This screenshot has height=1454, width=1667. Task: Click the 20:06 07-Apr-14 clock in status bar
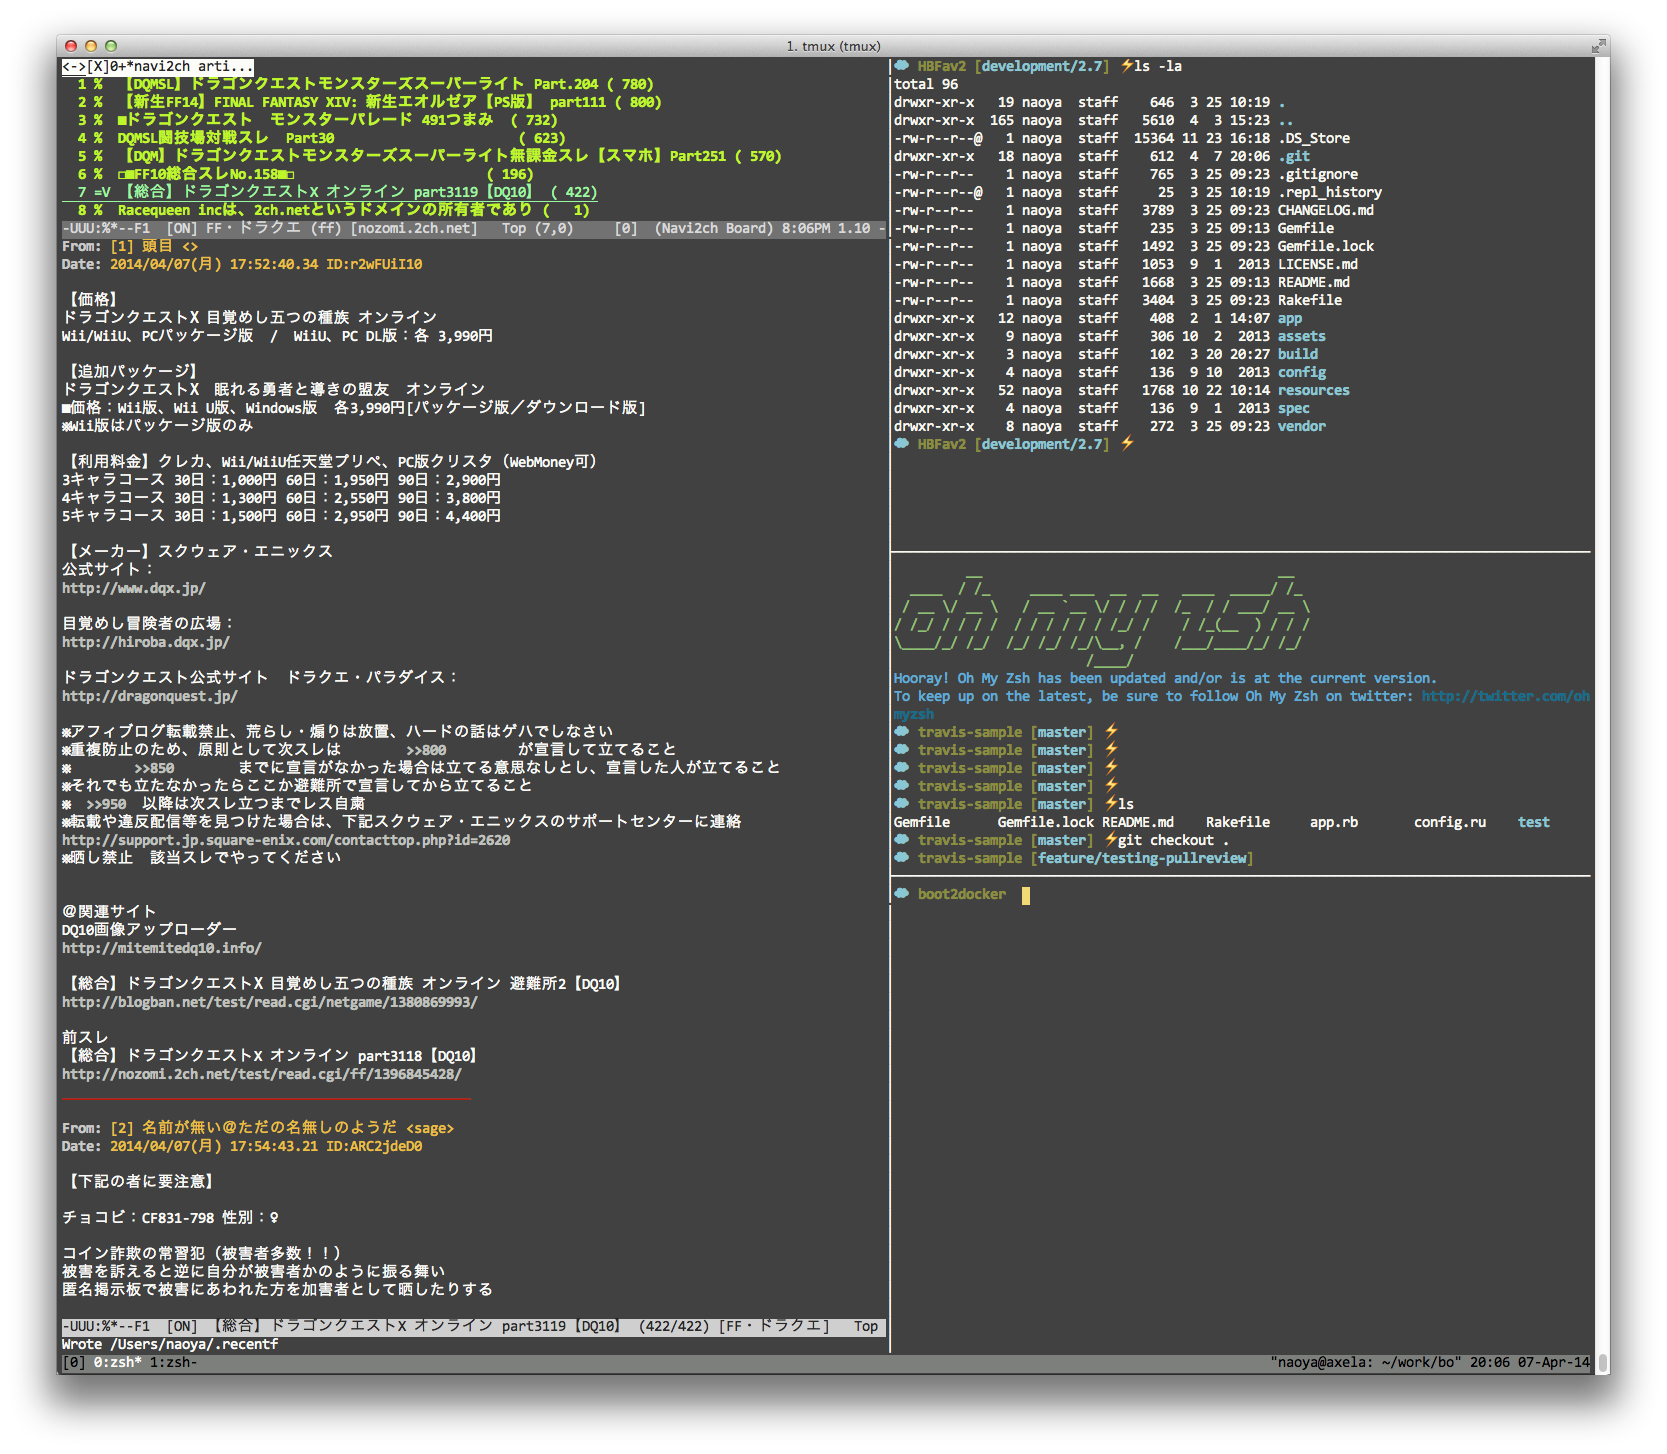point(1530,1362)
